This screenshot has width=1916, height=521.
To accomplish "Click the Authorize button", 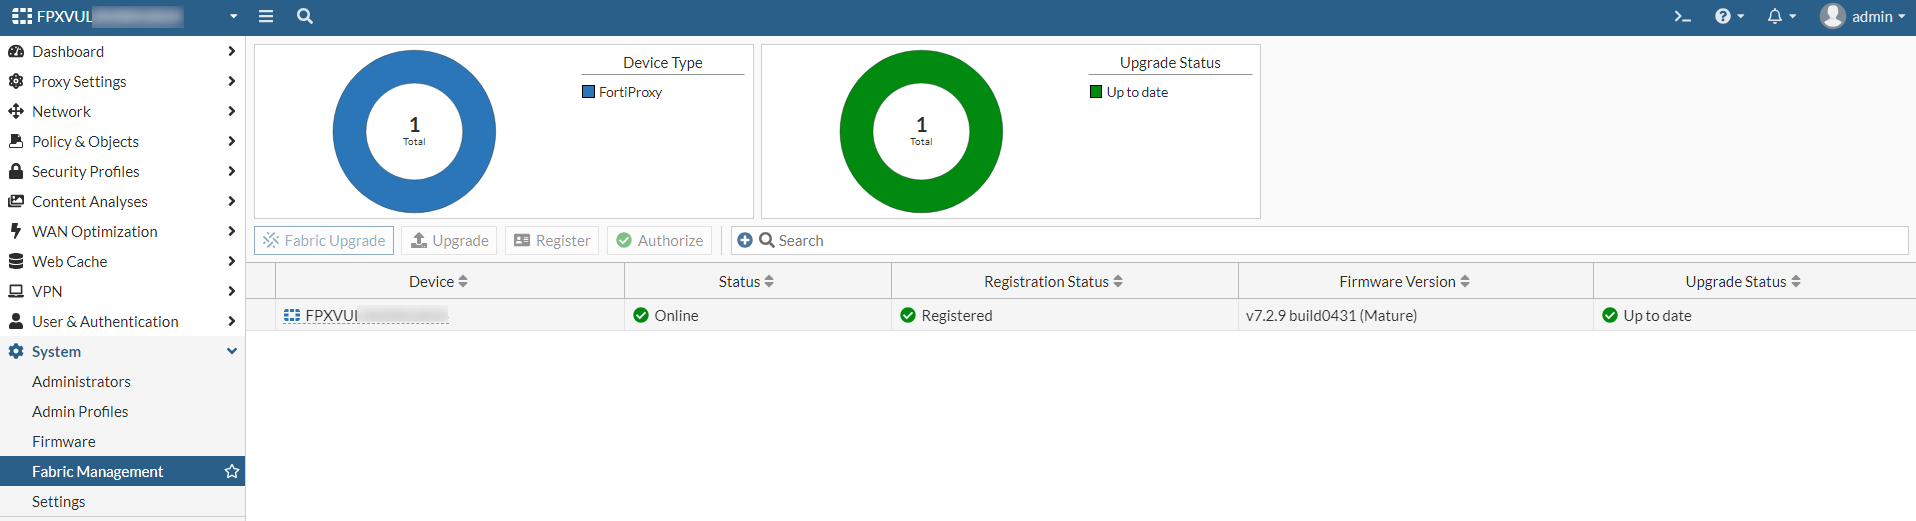I will [659, 241].
